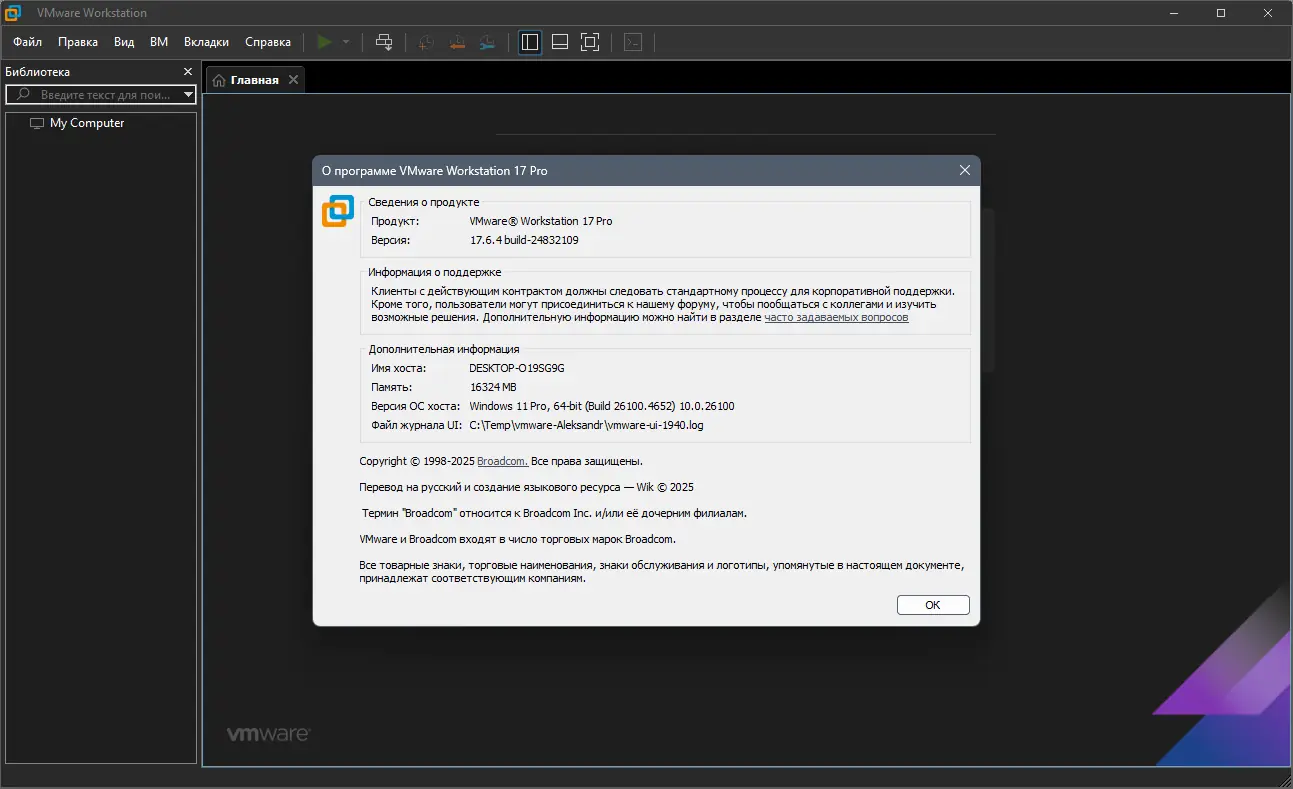This screenshot has height=789, width=1293.
Task: Click the green power-on play button
Action: click(x=324, y=42)
